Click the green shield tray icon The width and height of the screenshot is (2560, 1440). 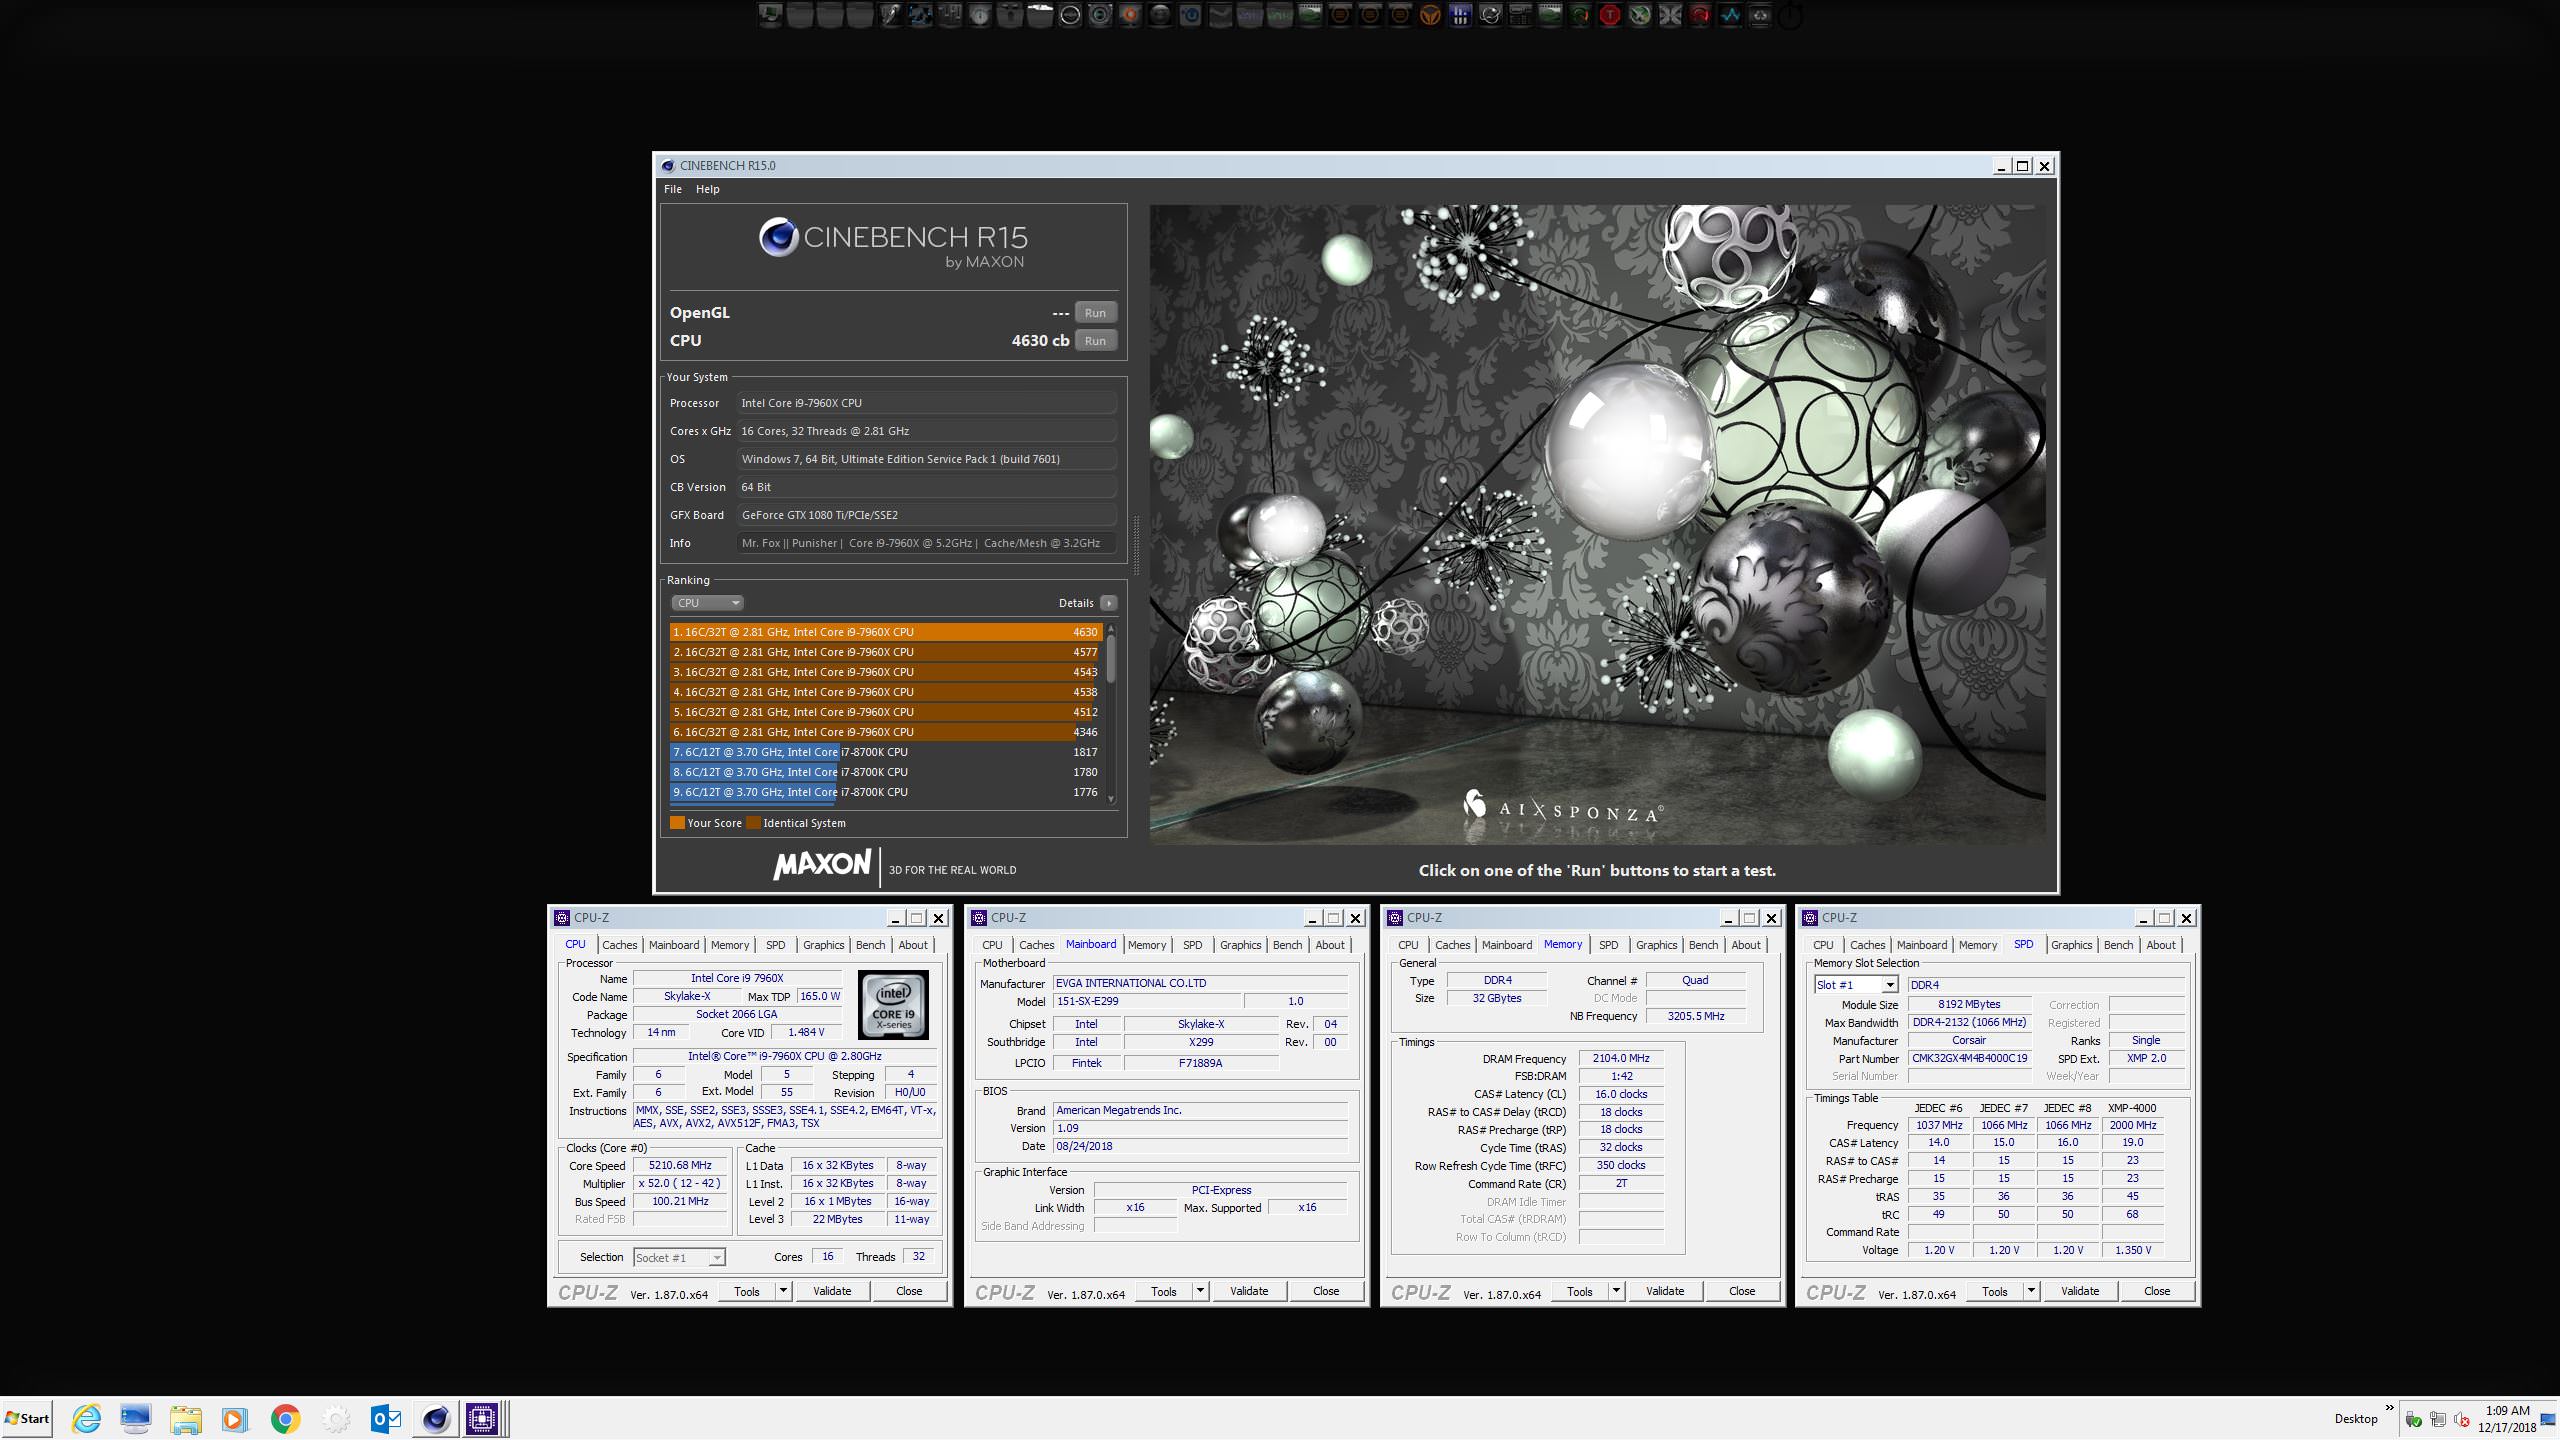pyautogui.click(x=2413, y=1419)
